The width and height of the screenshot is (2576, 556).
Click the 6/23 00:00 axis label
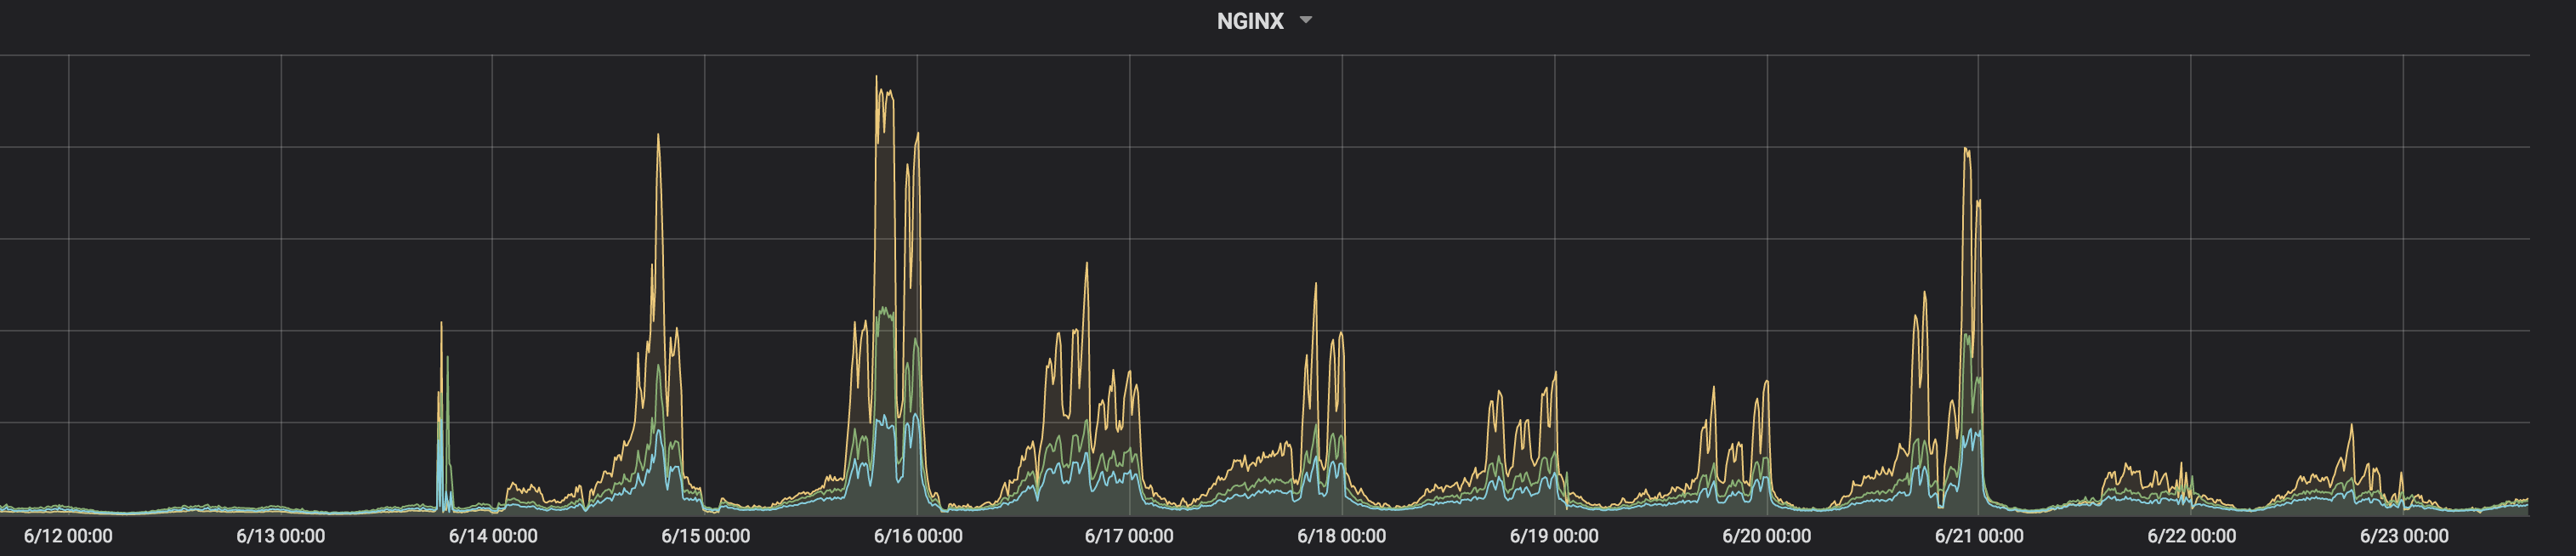click(2404, 536)
